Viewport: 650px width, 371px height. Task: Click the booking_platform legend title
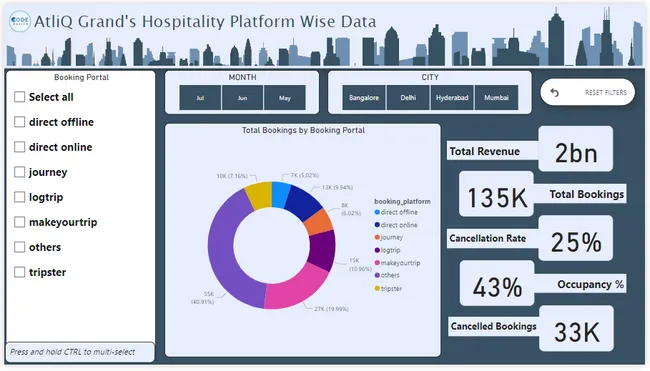pyautogui.click(x=402, y=201)
